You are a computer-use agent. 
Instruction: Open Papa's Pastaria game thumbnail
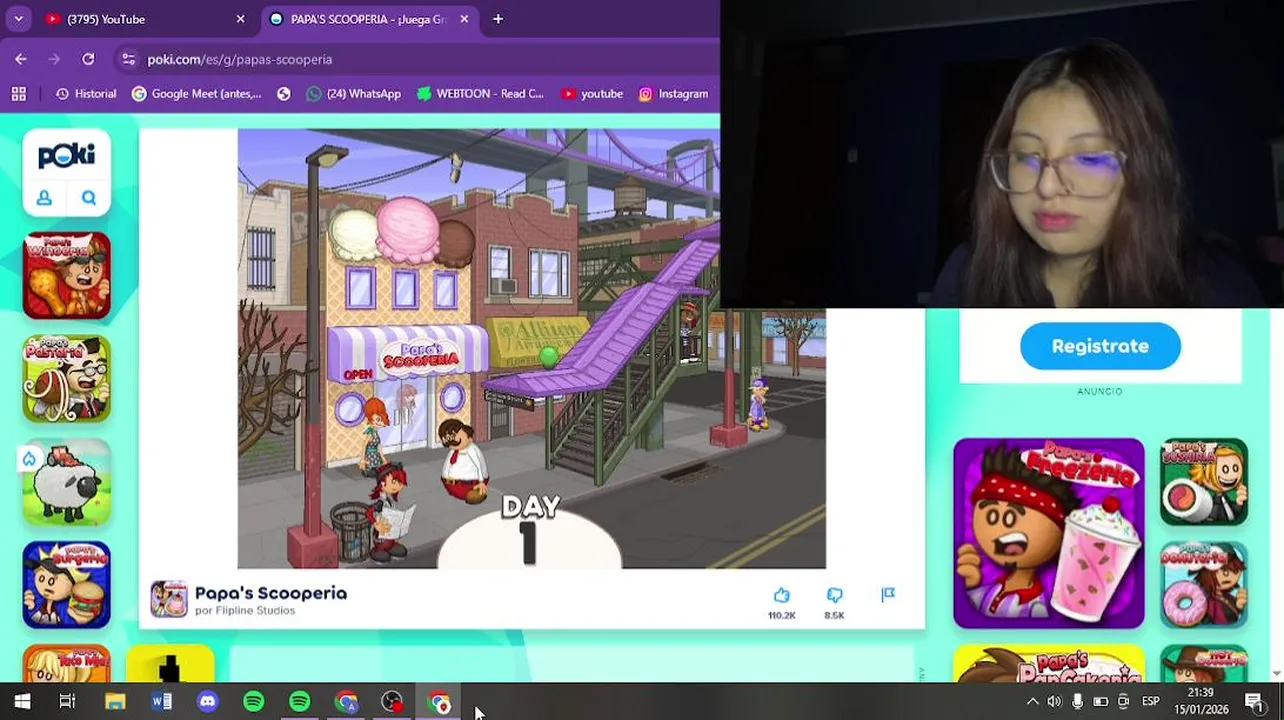[66, 379]
